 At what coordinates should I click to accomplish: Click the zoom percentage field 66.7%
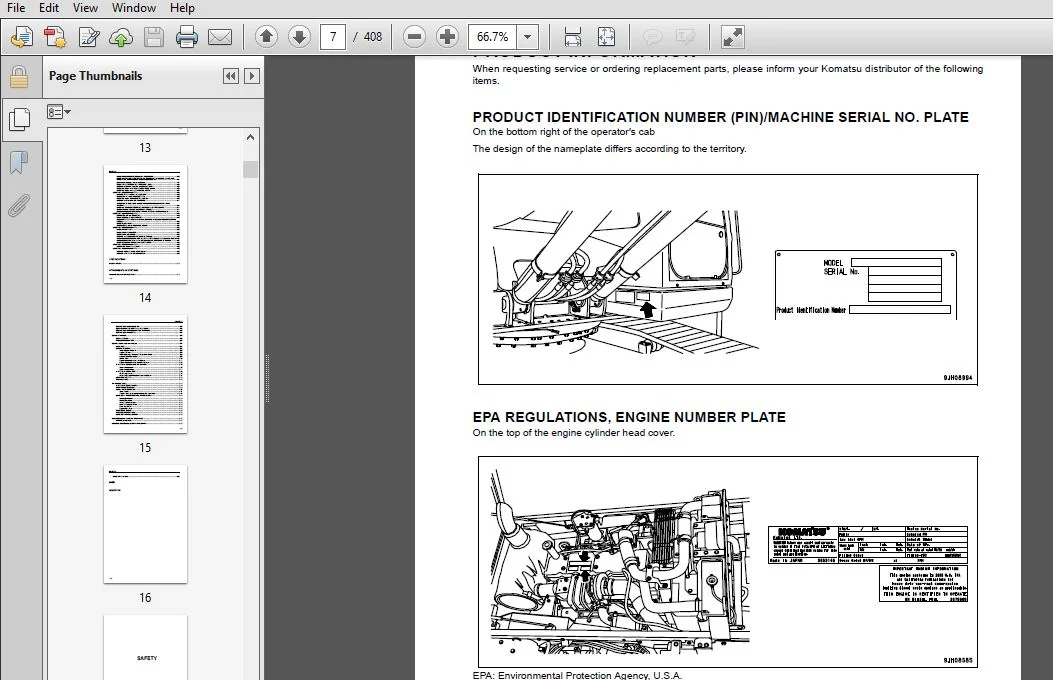click(492, 36)
